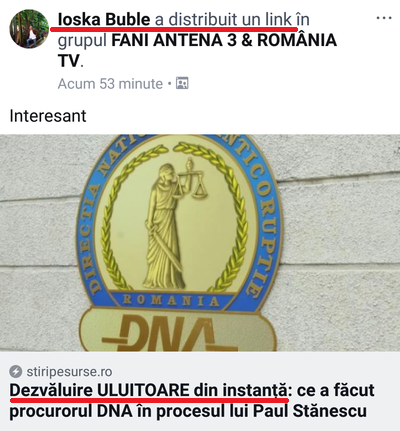Open headline 'Dezvăluire ULUITOARE din instanță'
This screenshot has height=431, width=400.
pos(149,390)
